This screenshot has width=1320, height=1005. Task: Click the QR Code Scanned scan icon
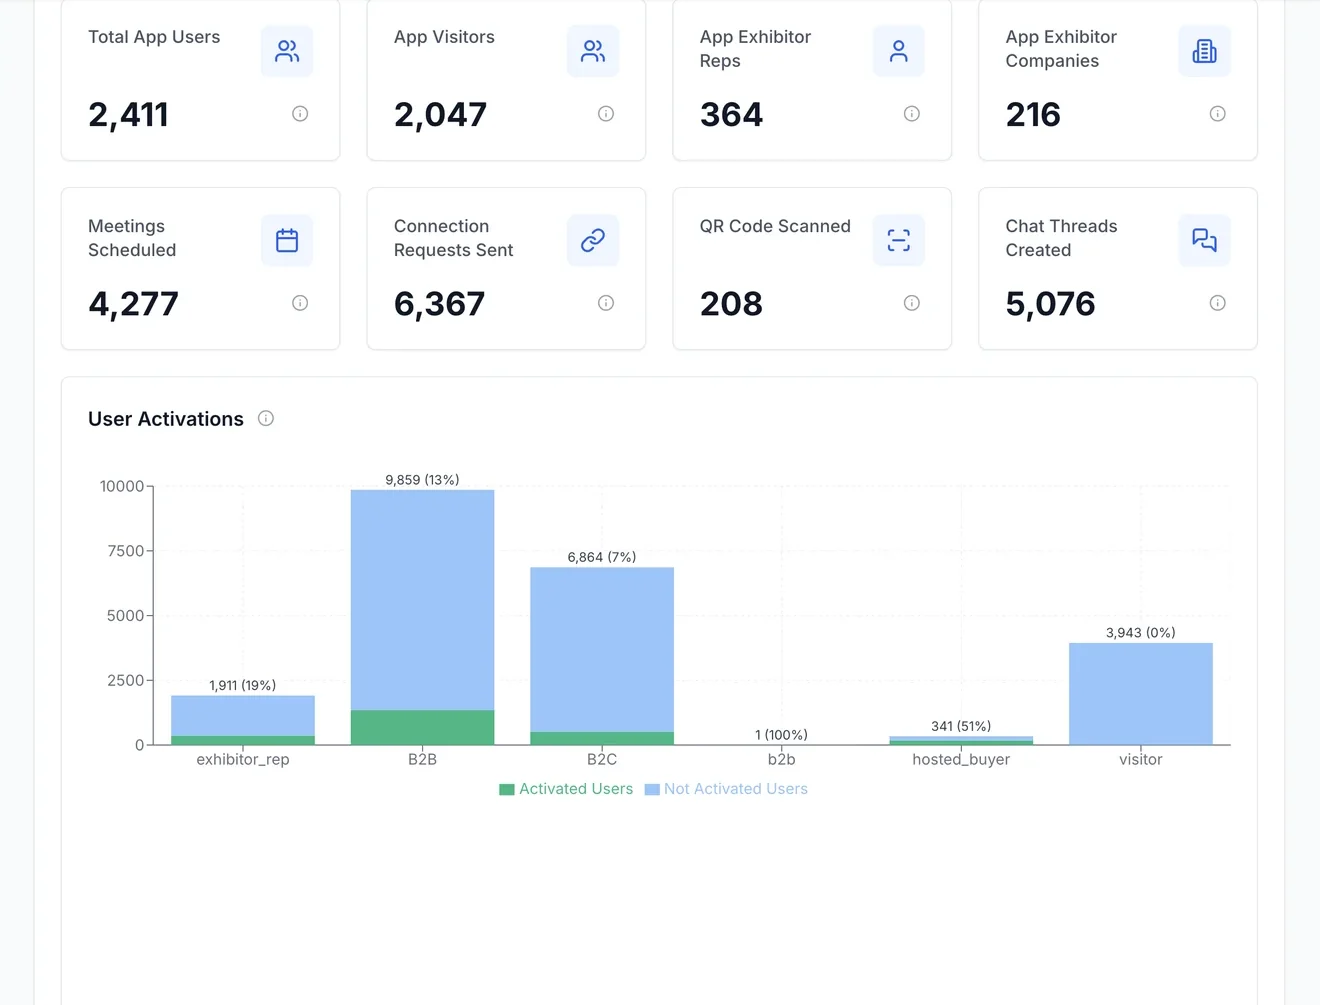[898, 240]
